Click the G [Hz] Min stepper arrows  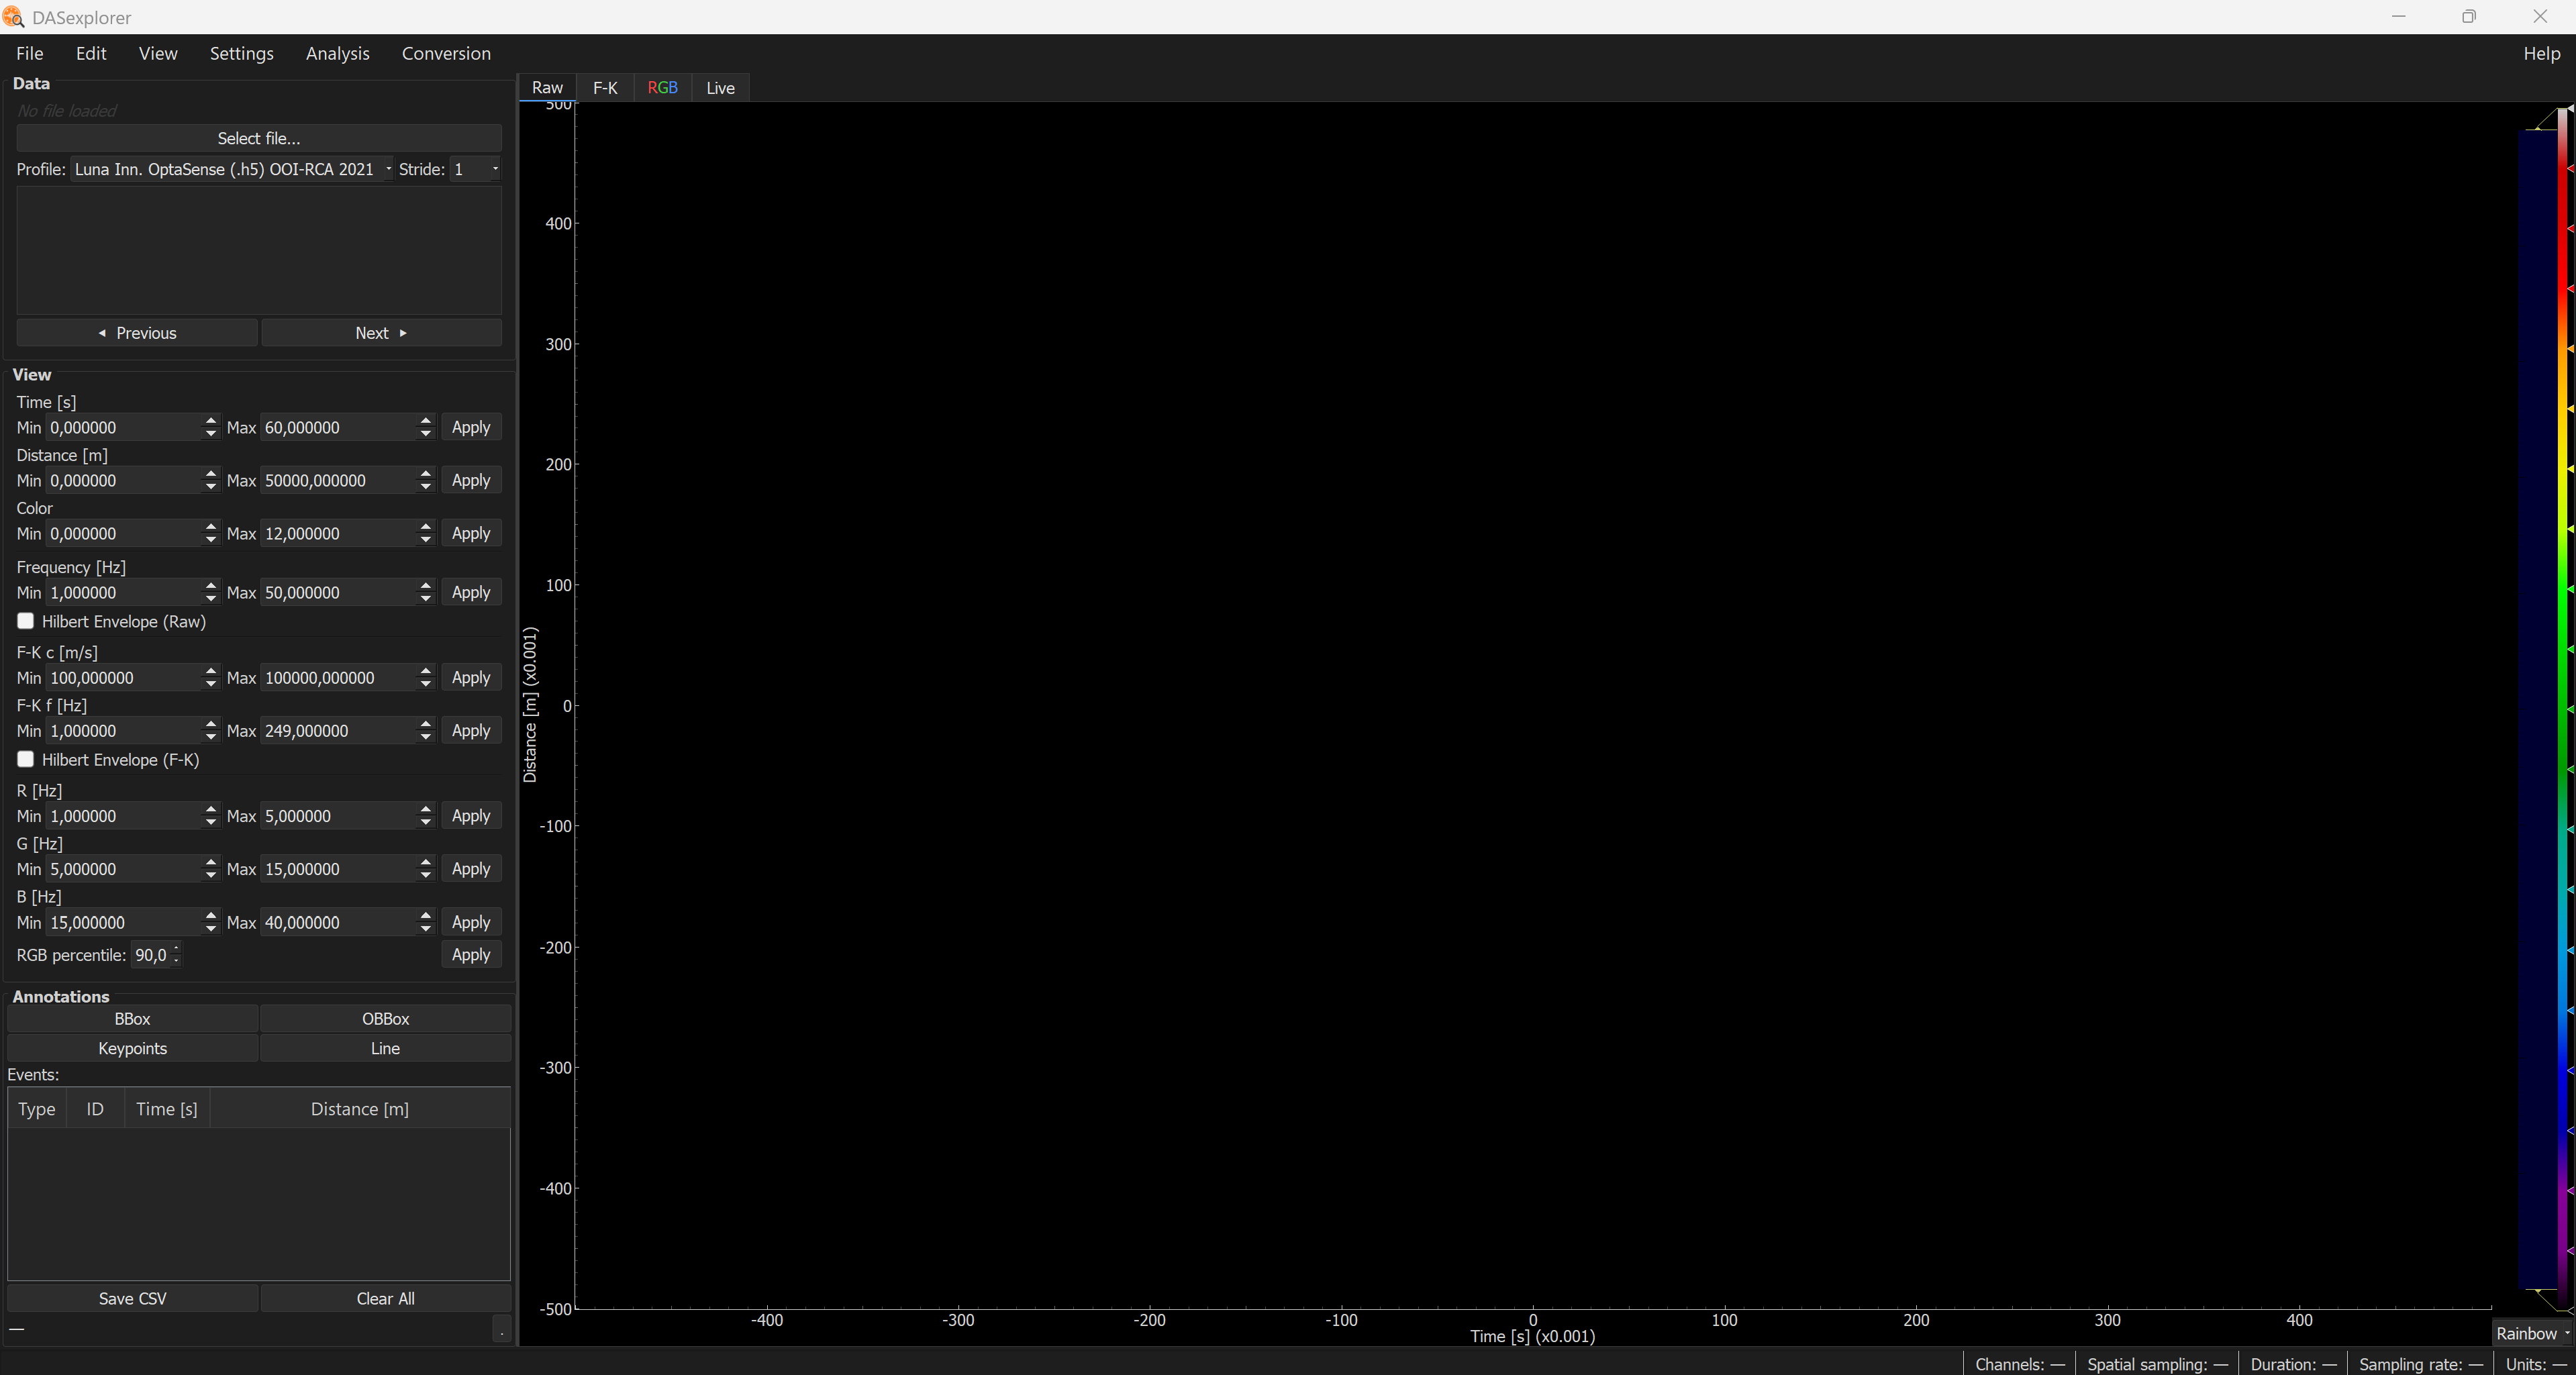point(210,869)
